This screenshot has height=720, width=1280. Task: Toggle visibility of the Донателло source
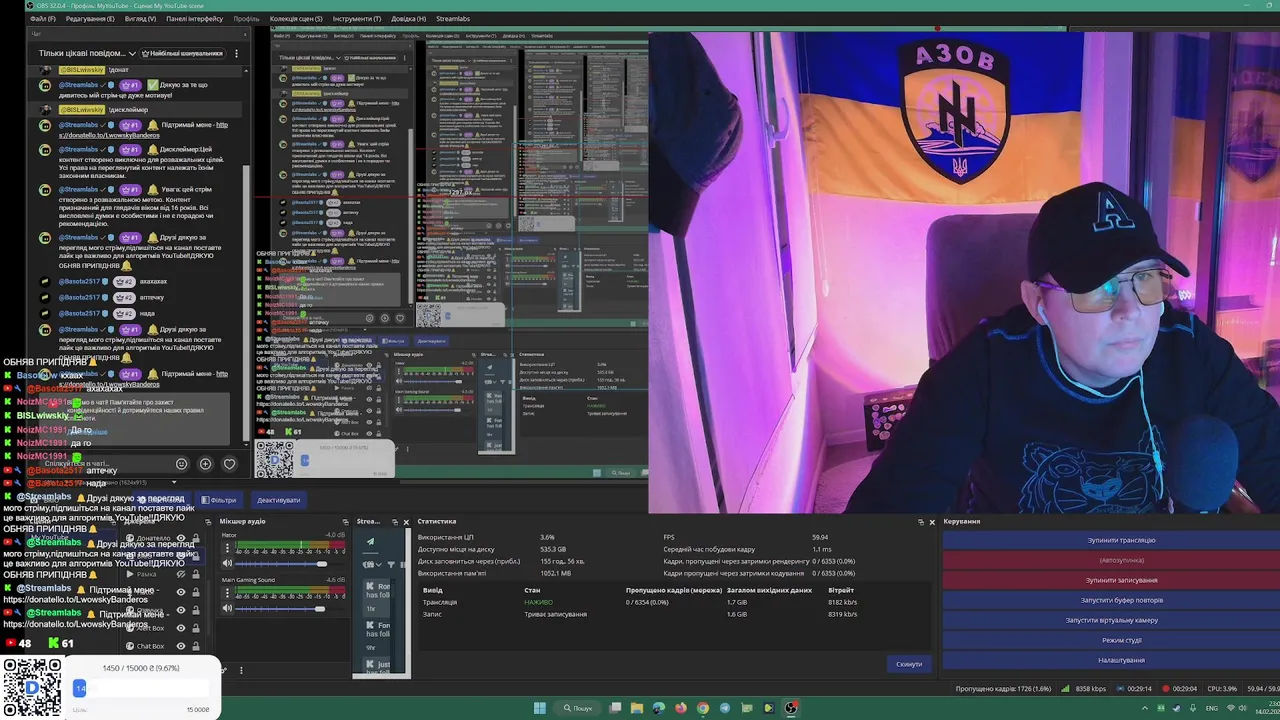point(181,538)
